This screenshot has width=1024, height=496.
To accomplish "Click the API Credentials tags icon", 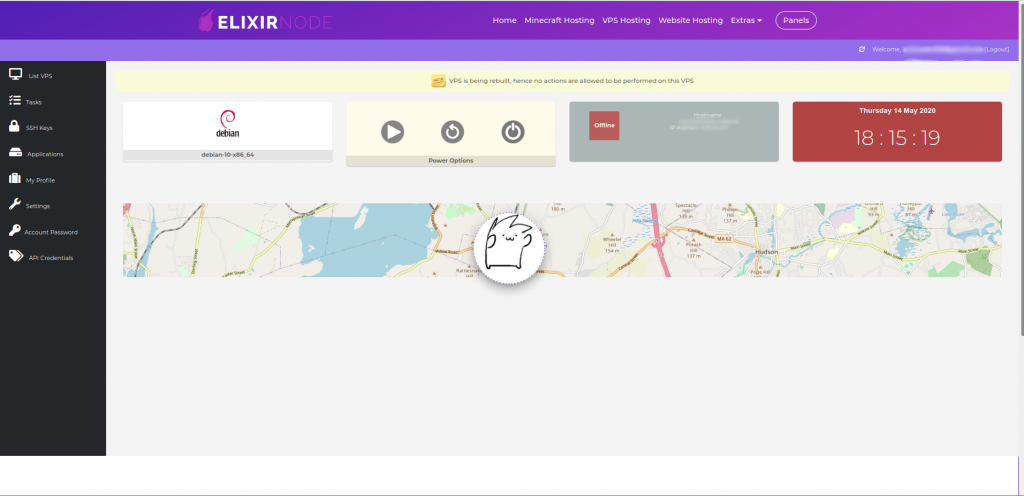I will (x=16, y=256).
